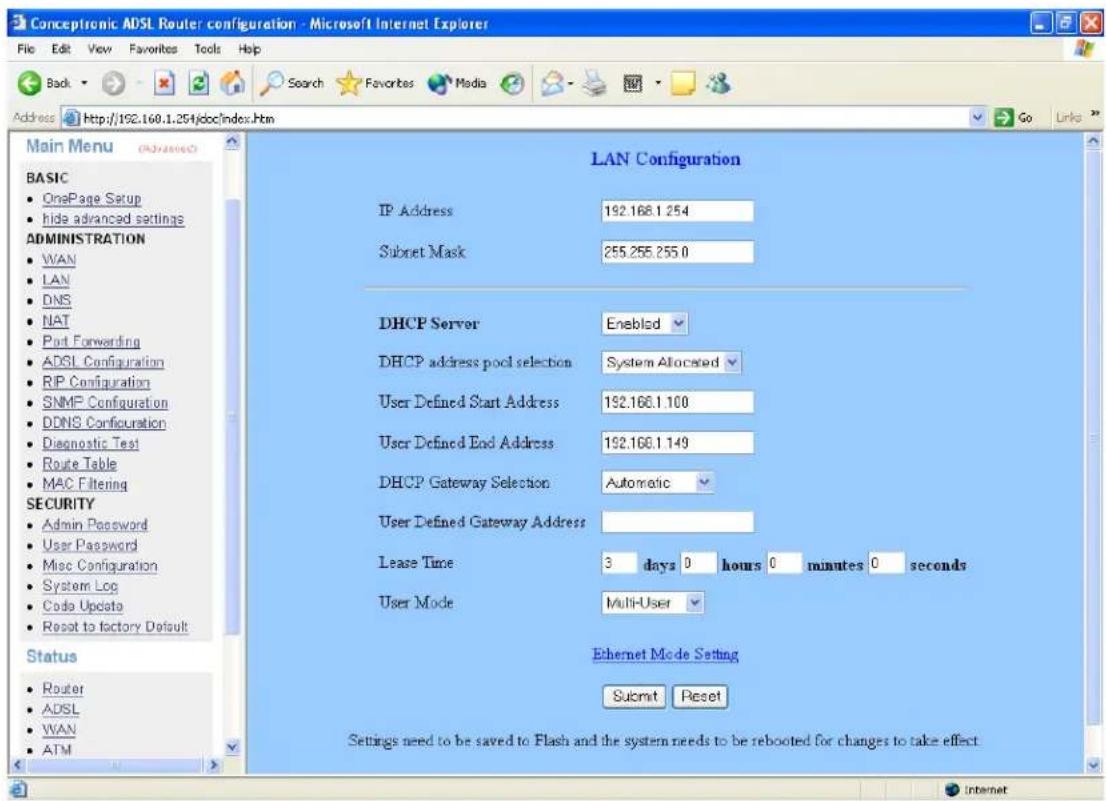Screen dimensions: 1106x801
Task: Click the Forward arrow icon
Action: point(113,84)
